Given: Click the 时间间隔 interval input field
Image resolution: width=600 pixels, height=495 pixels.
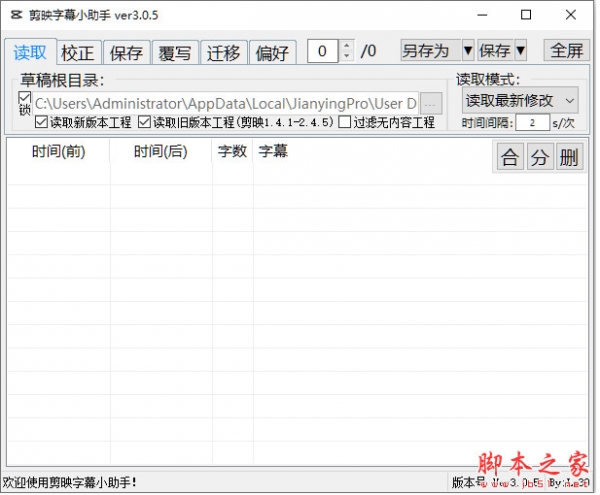Looking at the screenshot, I should [x=534, y=124].
